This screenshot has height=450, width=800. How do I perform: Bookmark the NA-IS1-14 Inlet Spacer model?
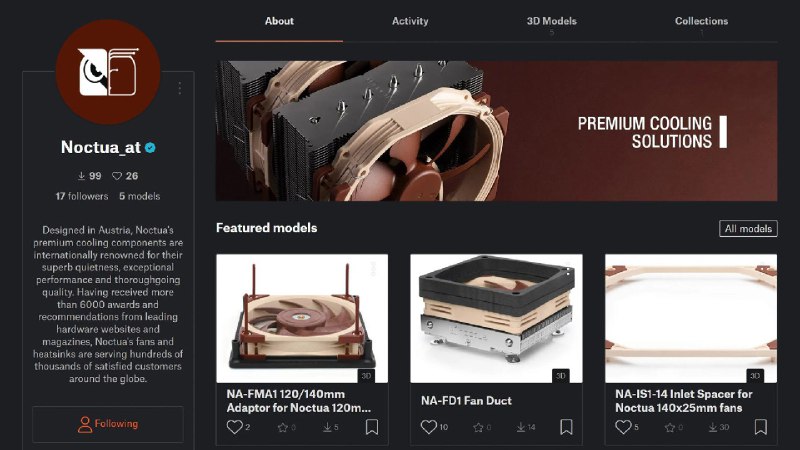[x=761, y=427]
